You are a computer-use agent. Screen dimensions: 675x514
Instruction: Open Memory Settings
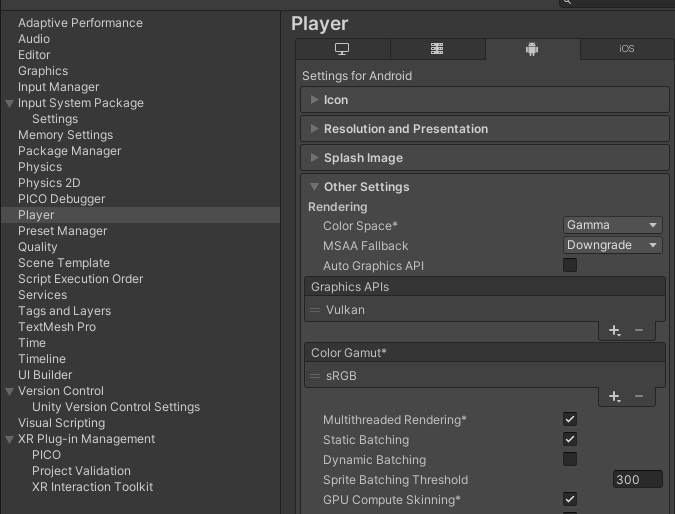point(65,135)
